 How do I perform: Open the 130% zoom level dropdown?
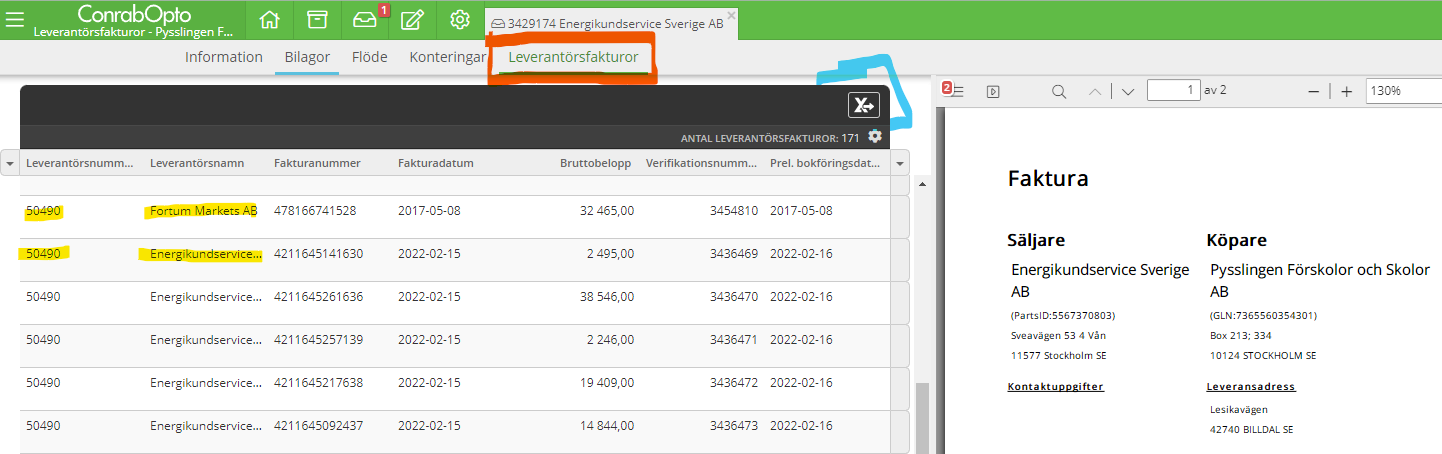click(x=1402, y=91)
